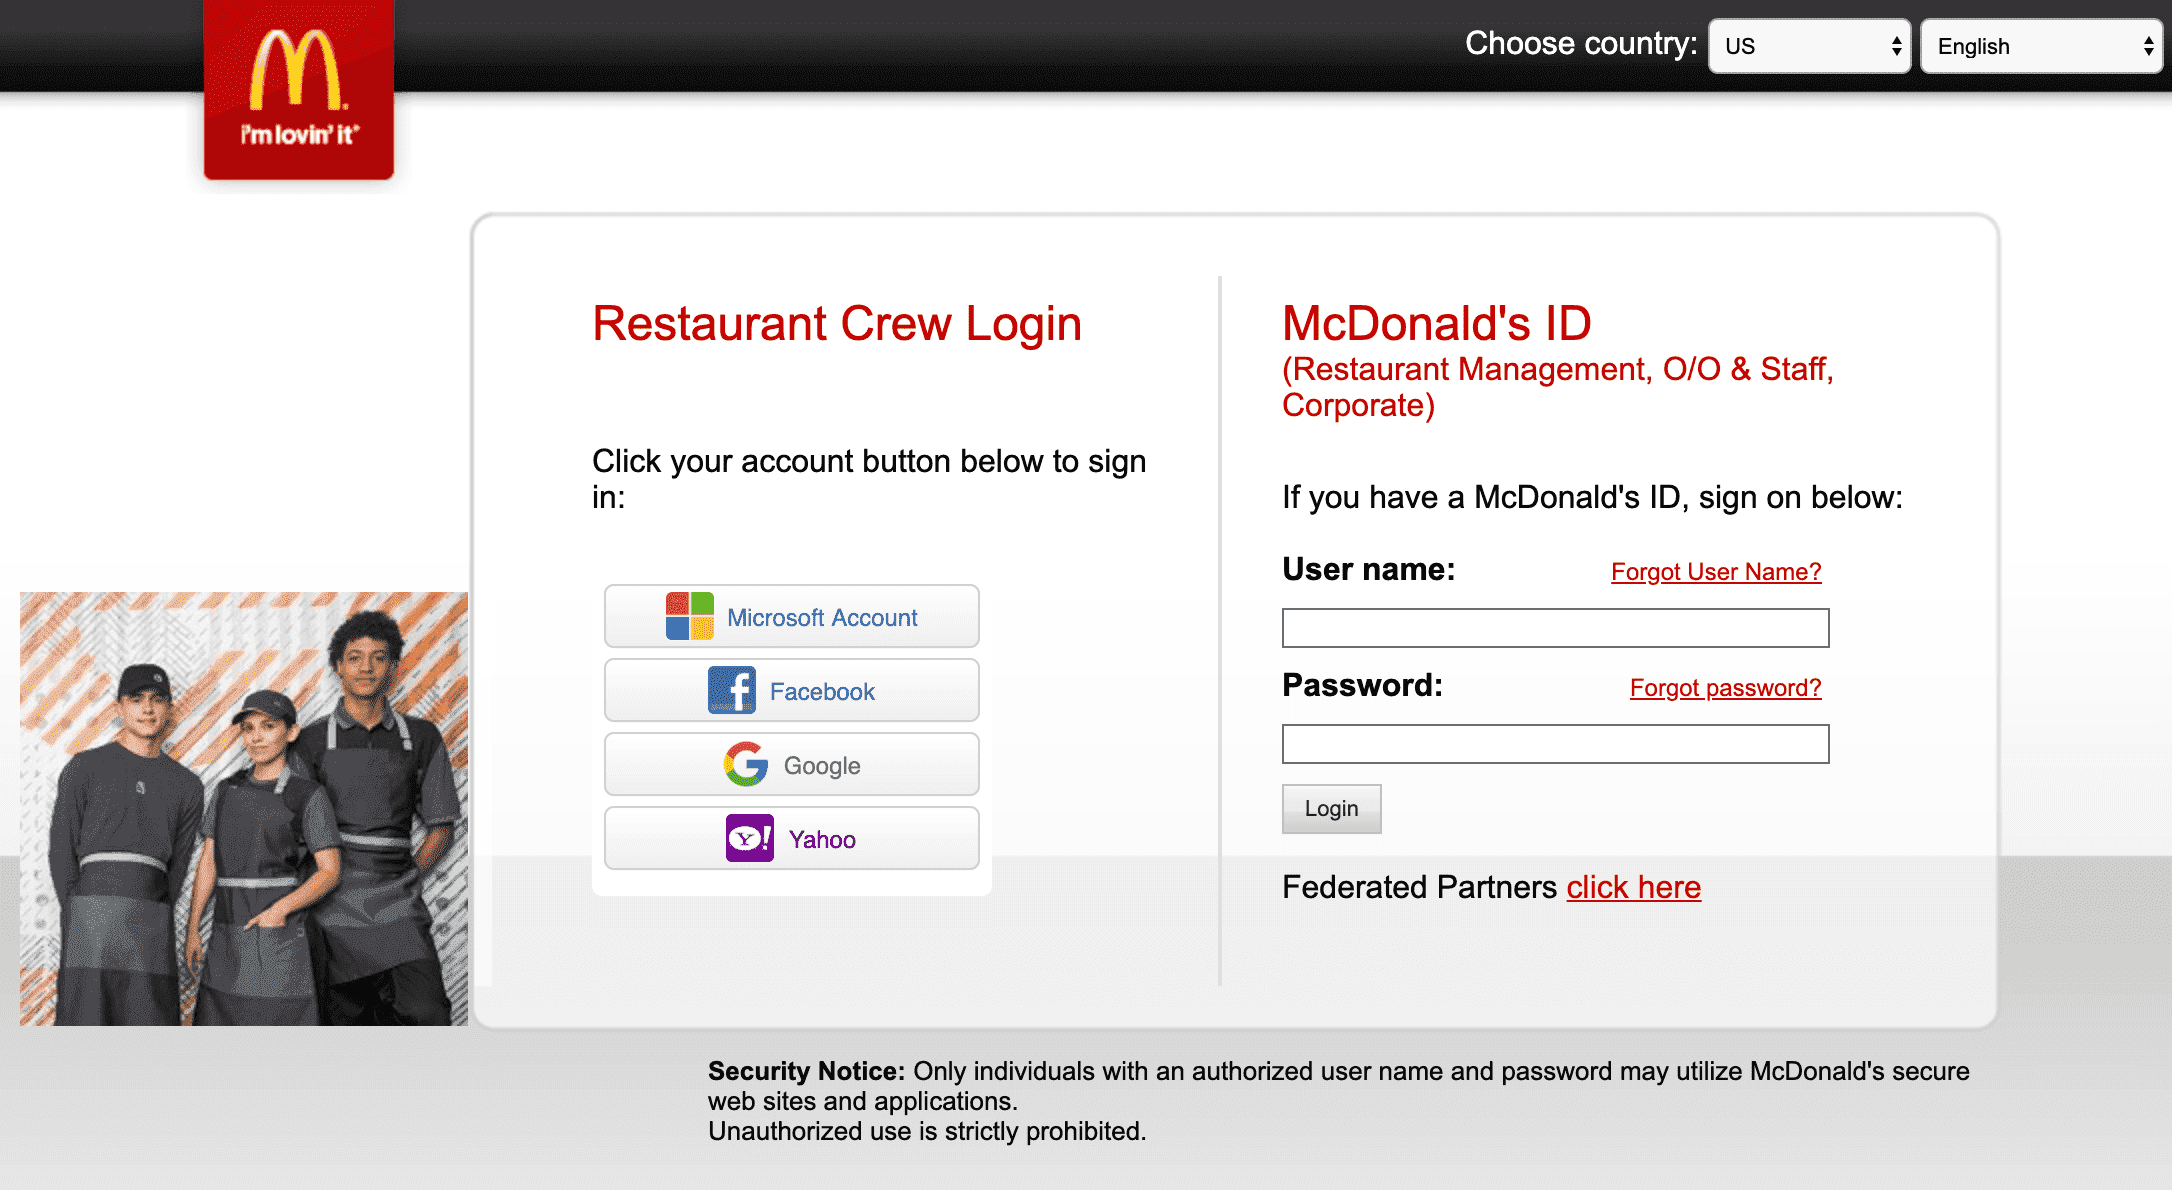Follow the Federated Partners click here link
Viewport: 2172px width, 1190px height.
[1634, 887]
